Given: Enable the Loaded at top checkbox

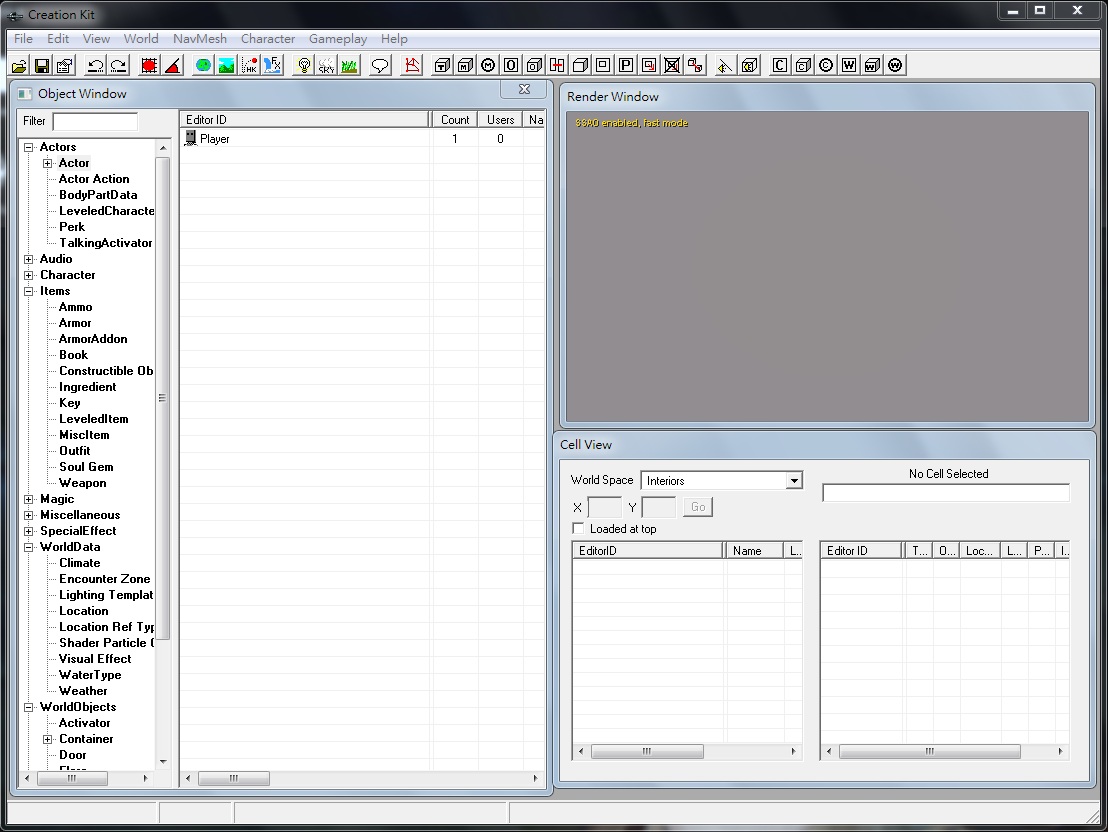Looking at the screenshot, I should pyautogui.click(x=578, y=528).
